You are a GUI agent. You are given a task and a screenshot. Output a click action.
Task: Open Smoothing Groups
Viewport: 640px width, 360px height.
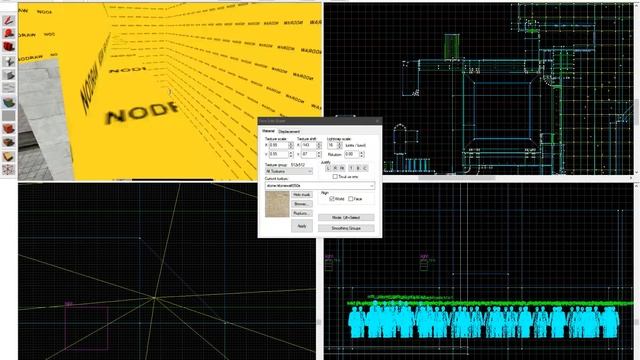point(346,228)
